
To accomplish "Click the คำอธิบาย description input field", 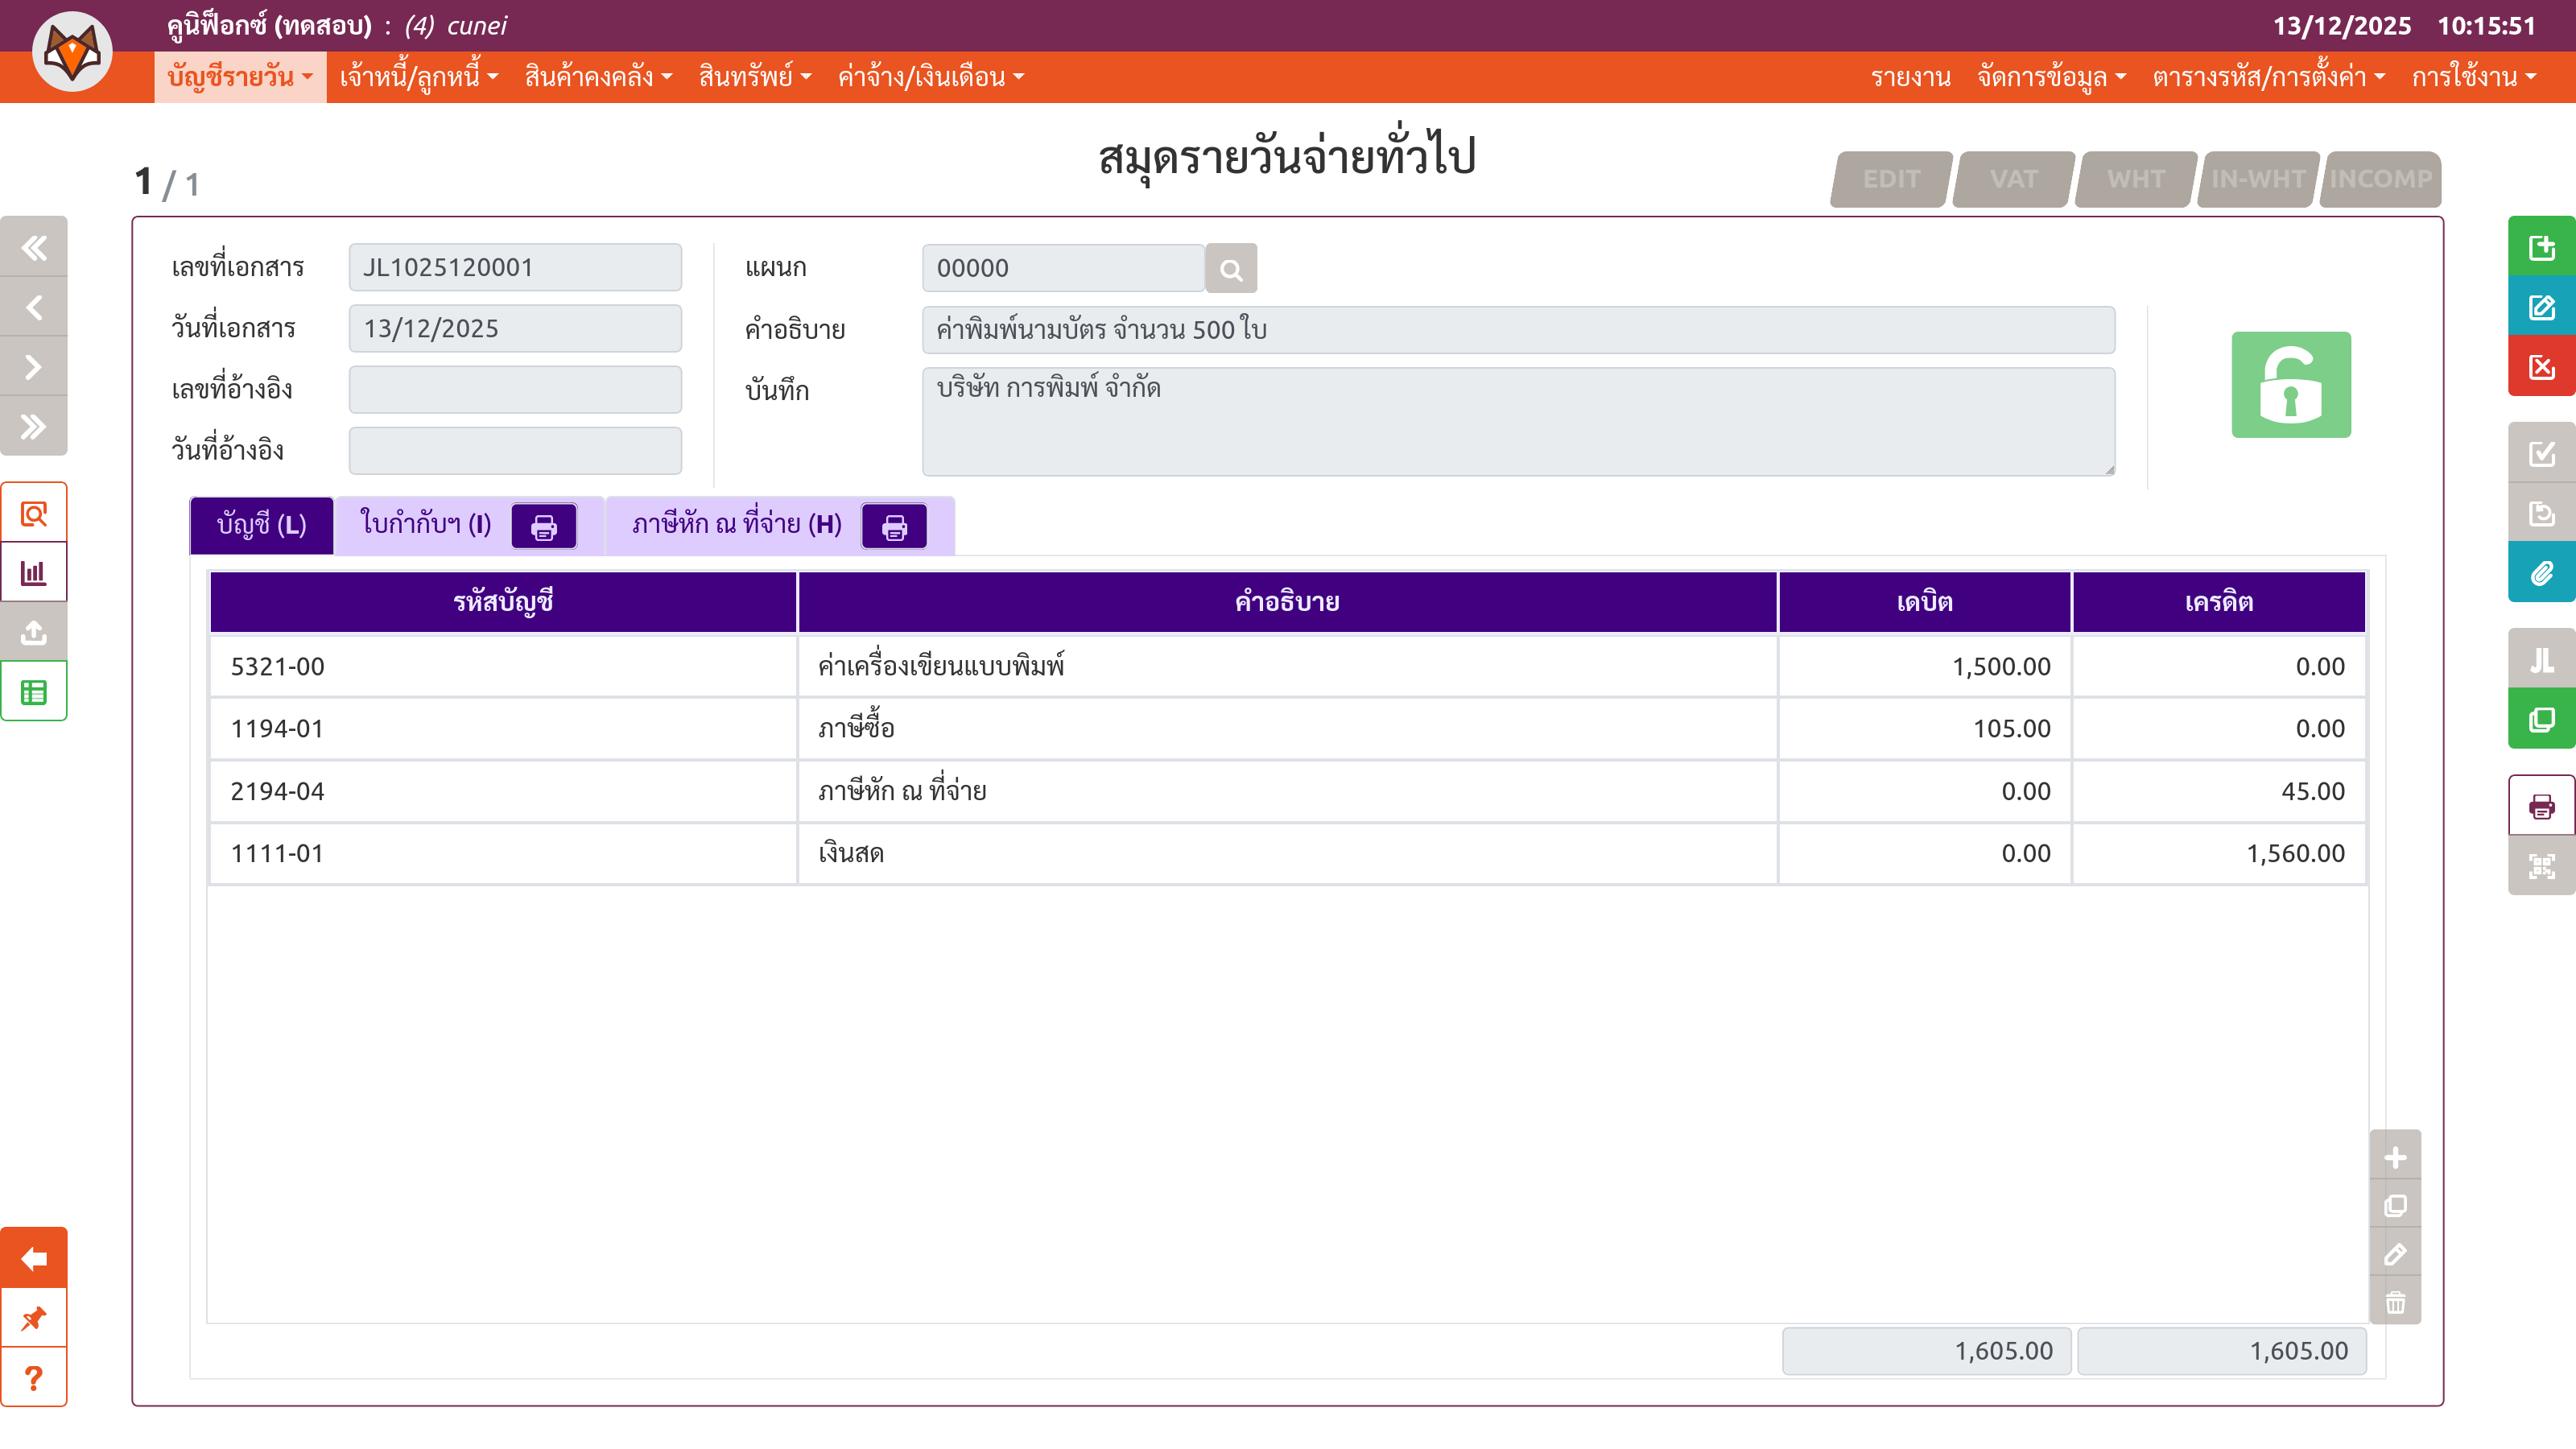I will tap(1517, 330).
